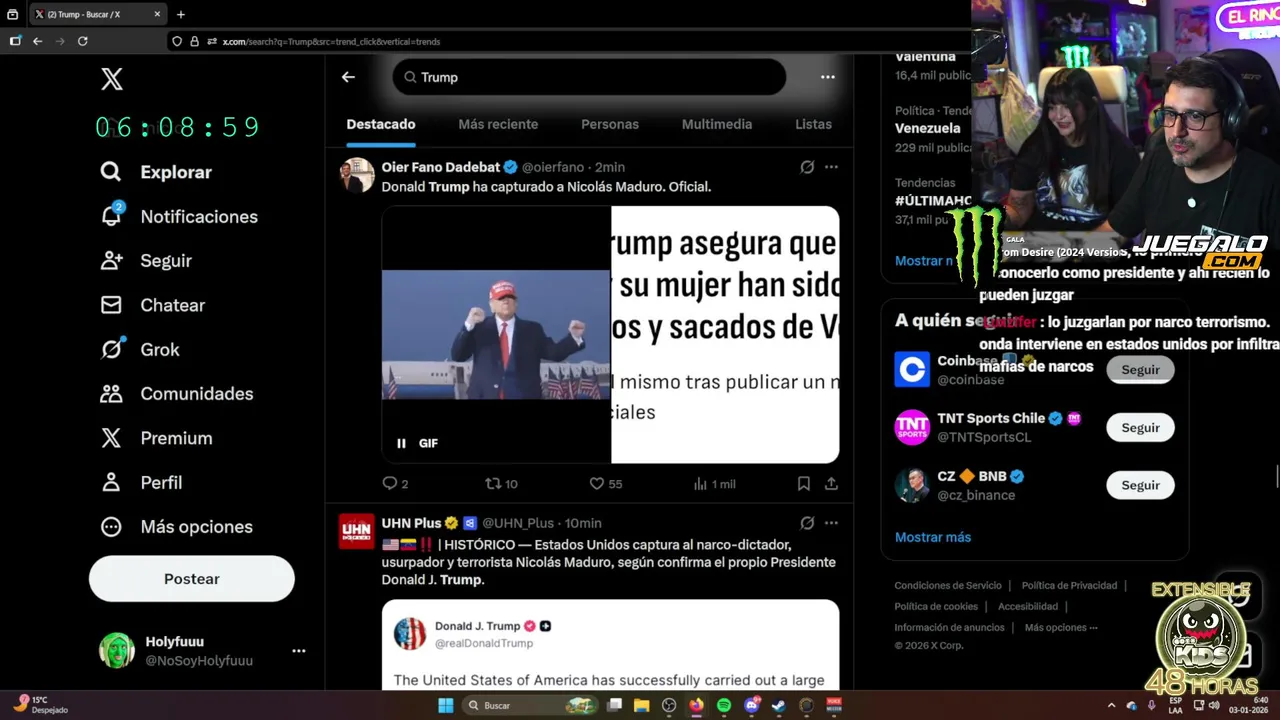Follow CZ BNB with Seguir button
The image size is (1280, 720).
[x=1140, y=485]
